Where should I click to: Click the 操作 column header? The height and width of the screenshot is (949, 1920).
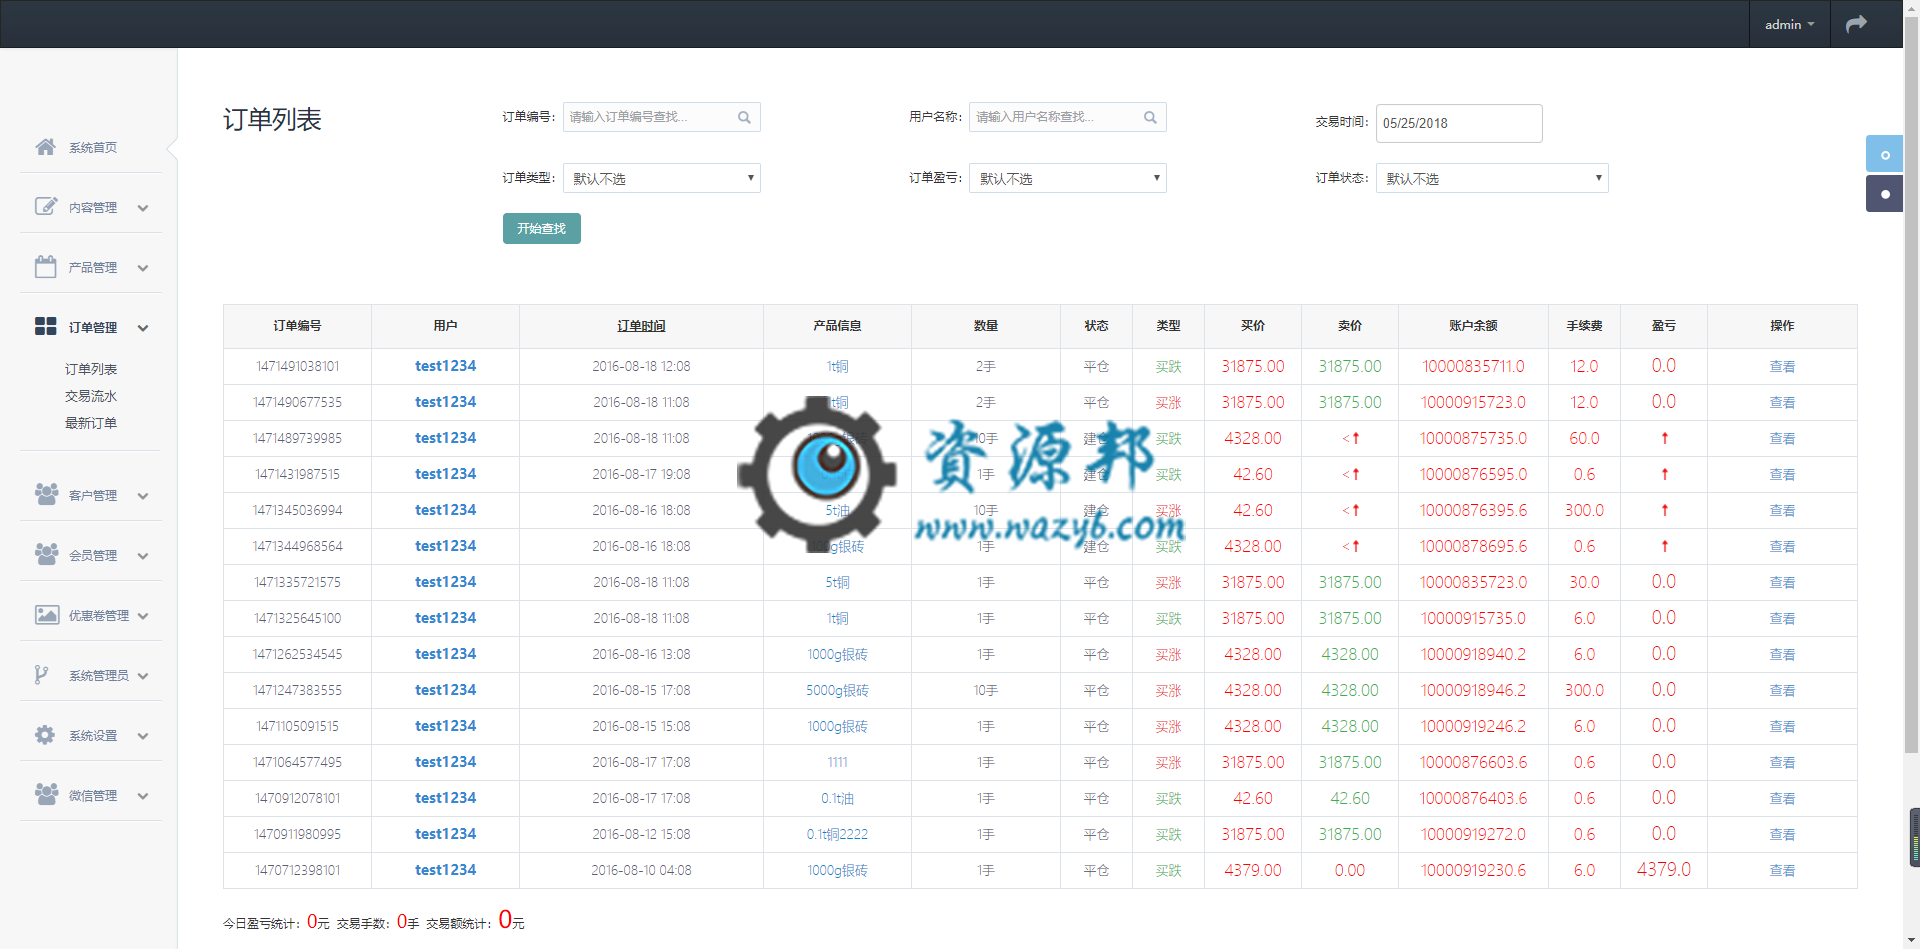coord(1782,326)
